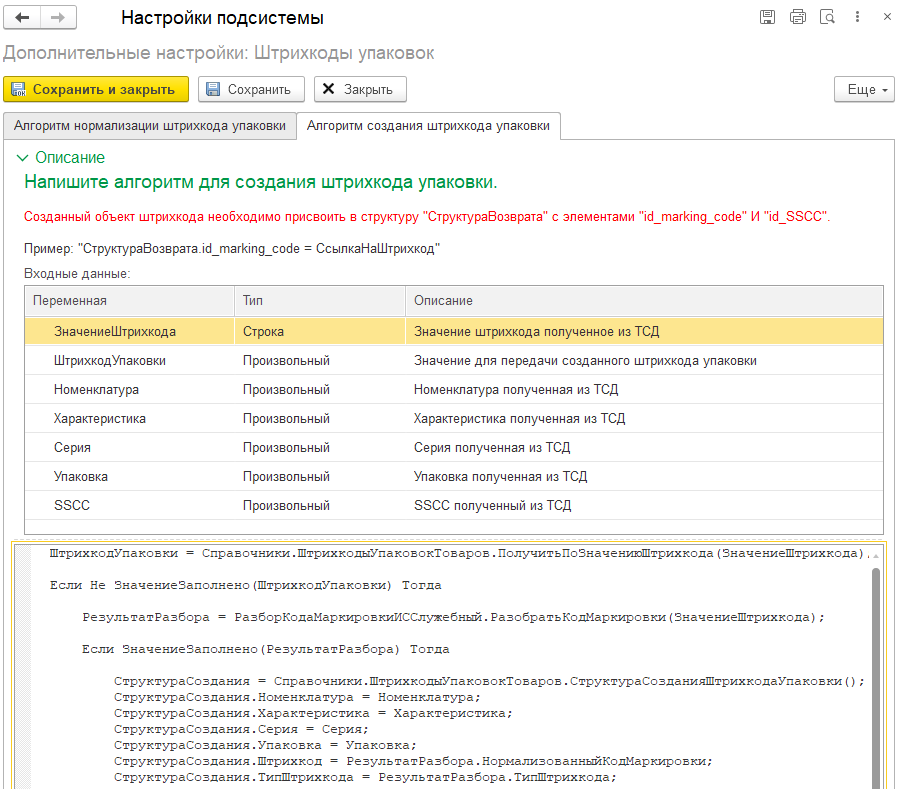Click the printer icon in title bar

point(797,17)
